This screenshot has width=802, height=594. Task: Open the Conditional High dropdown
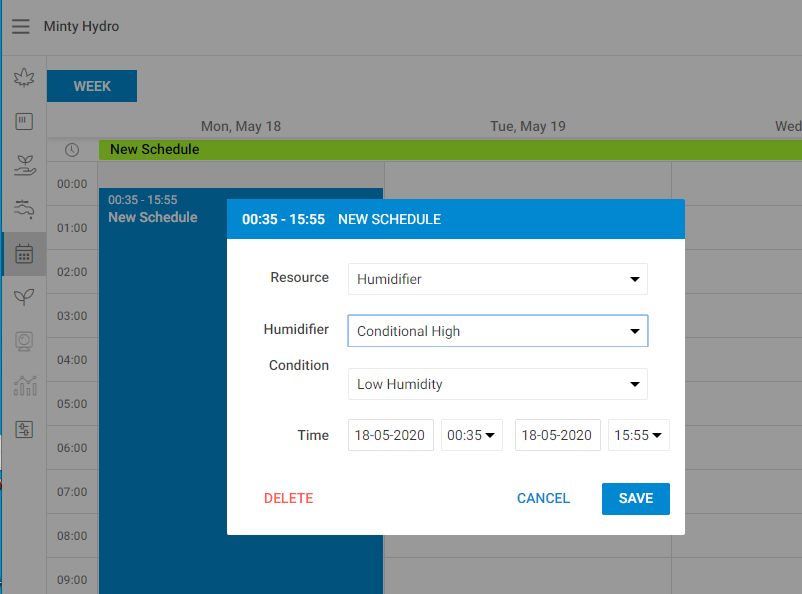click(497, 331)
